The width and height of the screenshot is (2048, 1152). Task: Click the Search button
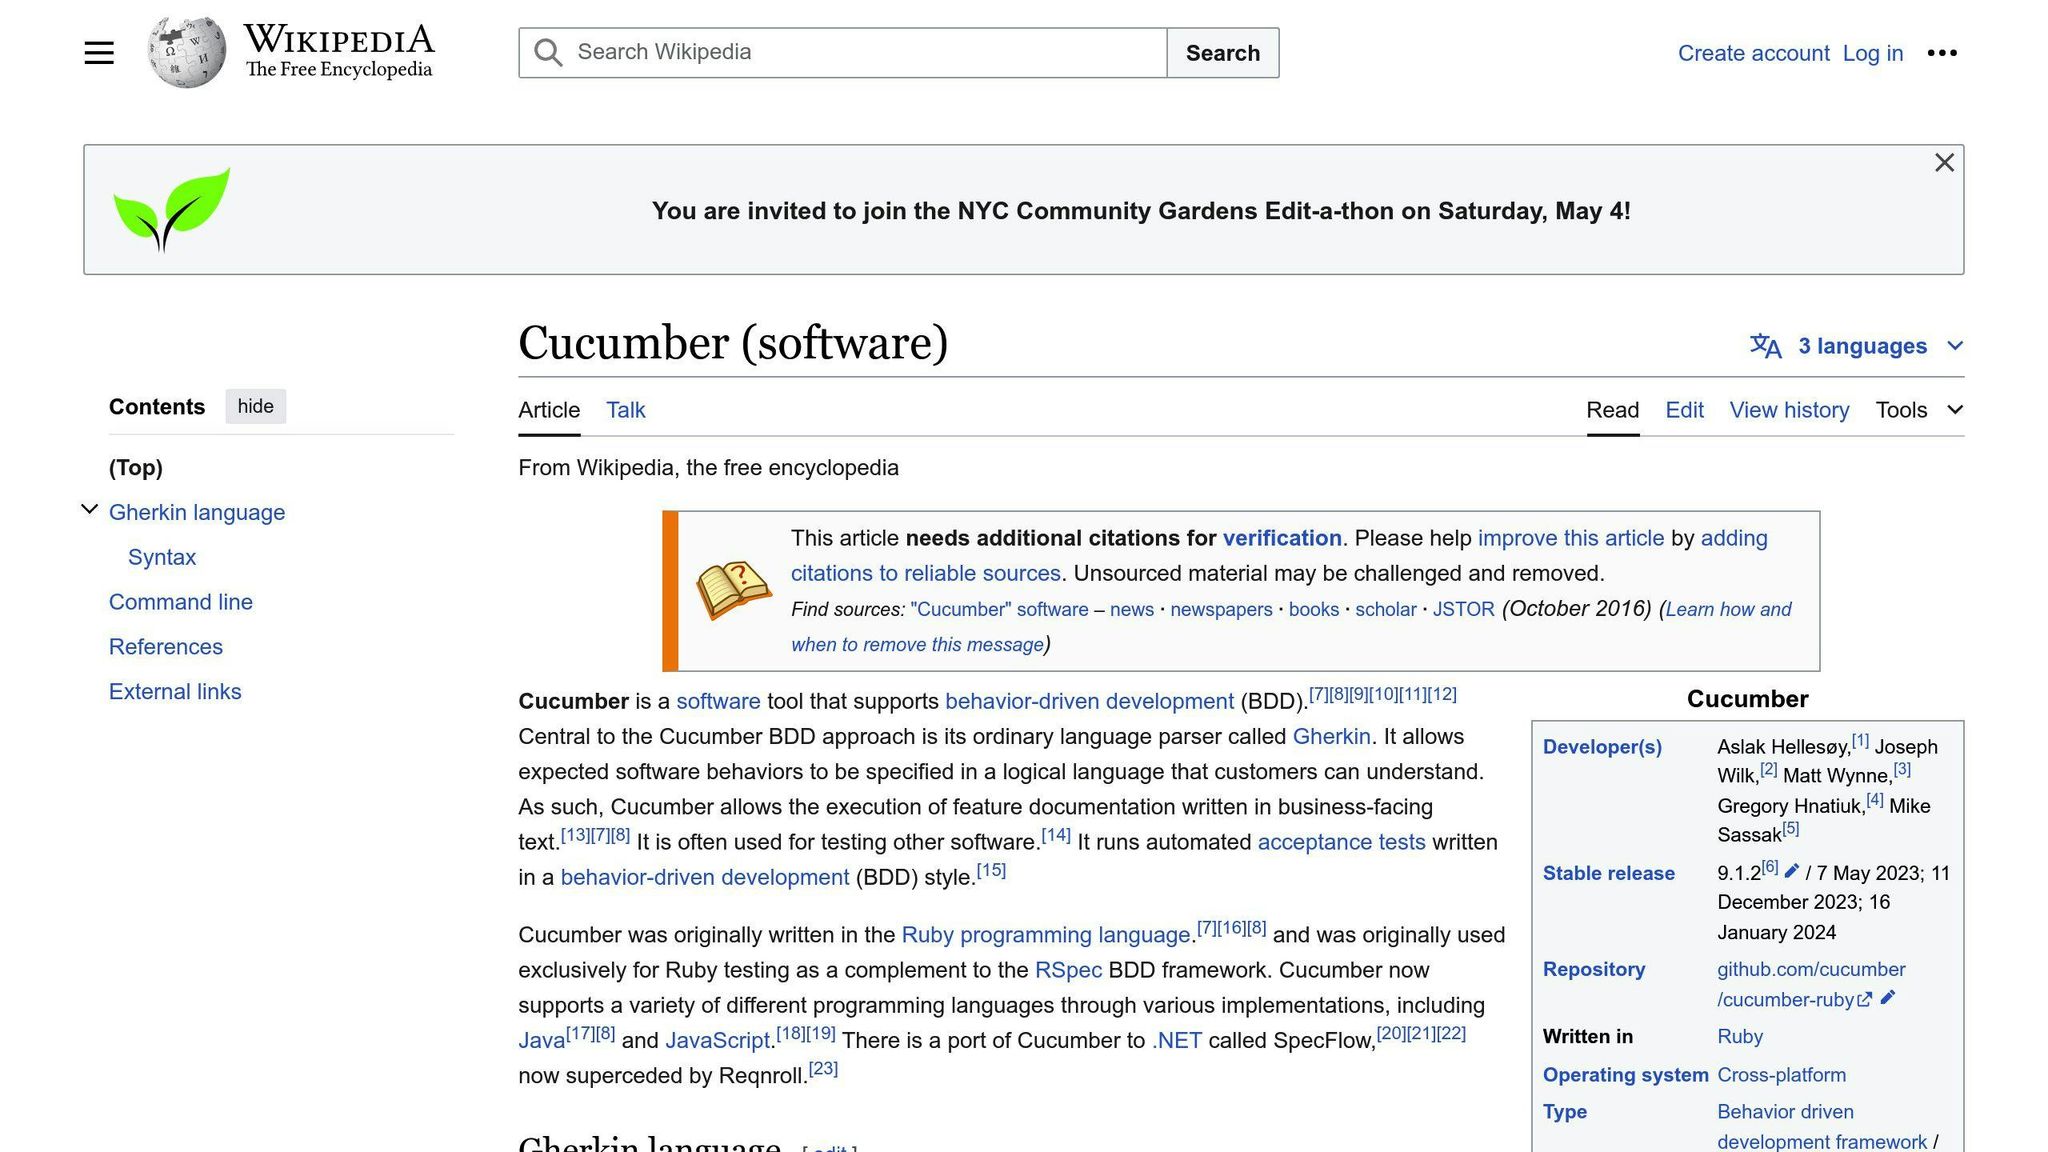pos(1222,53)
